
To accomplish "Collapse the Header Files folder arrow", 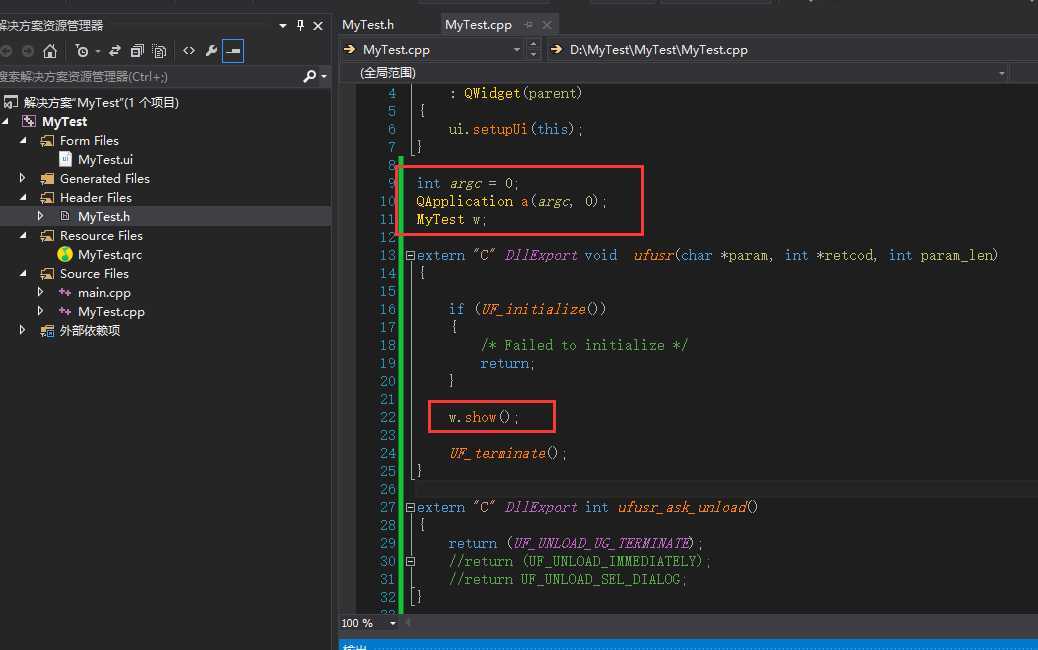I will pos(24,197).
